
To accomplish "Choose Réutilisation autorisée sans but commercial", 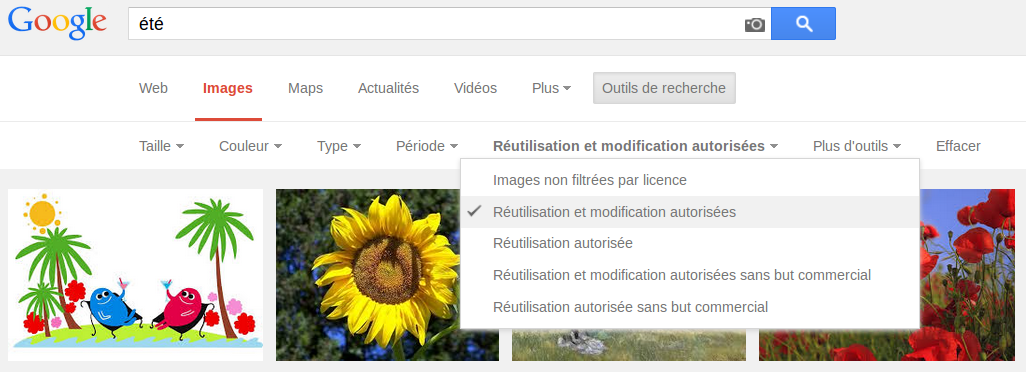I will pyautogui.click(x=690, y=307).
